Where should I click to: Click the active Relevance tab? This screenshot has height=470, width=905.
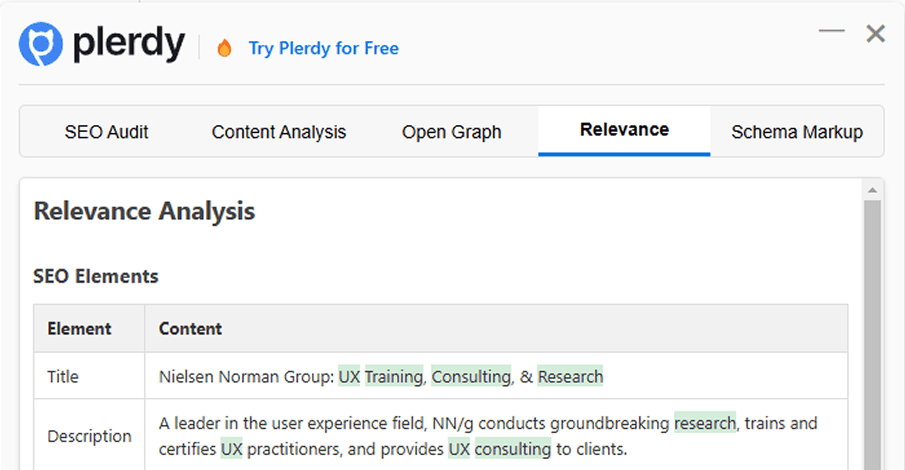[624, 130]
